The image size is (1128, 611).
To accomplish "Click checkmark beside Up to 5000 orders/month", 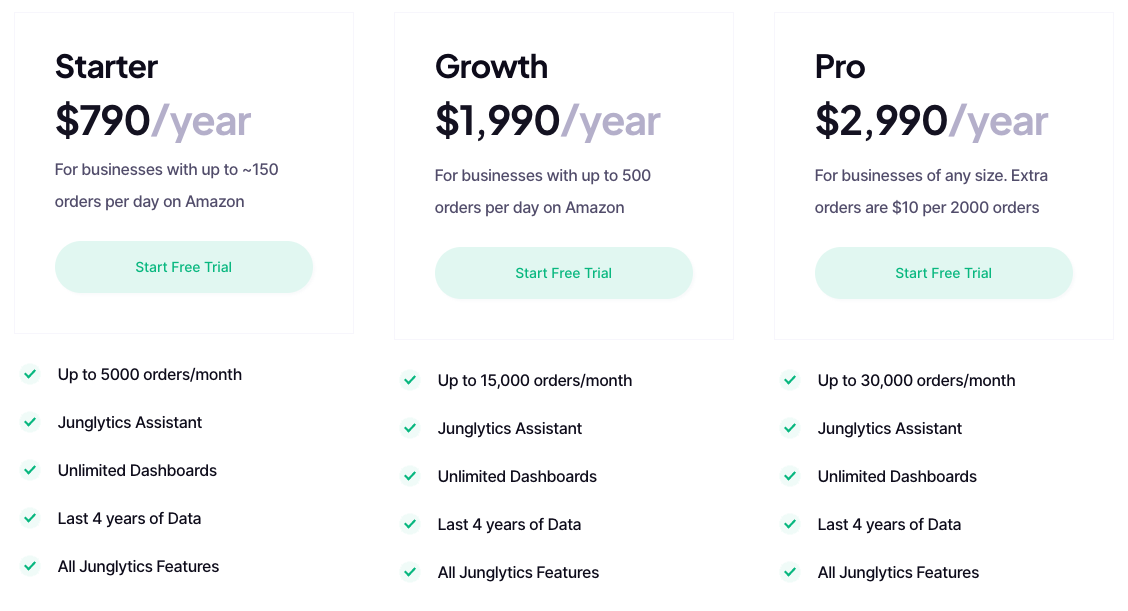I will pyautogui.click(x=30, y=374).
